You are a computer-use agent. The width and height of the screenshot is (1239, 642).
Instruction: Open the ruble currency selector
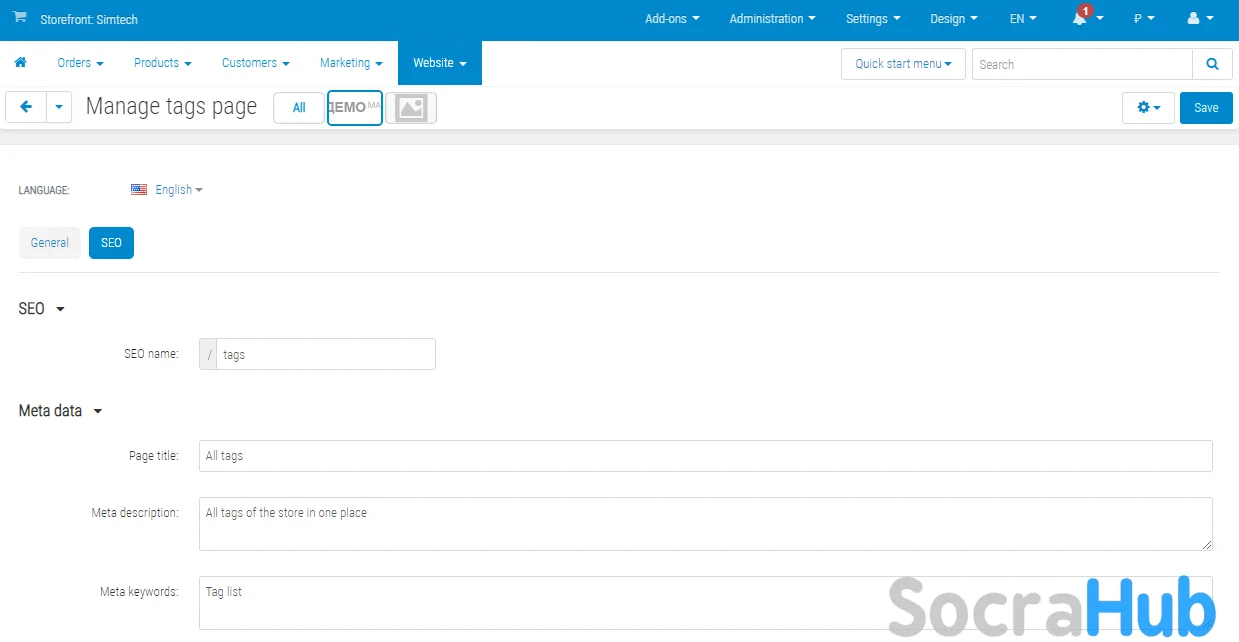1144,19
